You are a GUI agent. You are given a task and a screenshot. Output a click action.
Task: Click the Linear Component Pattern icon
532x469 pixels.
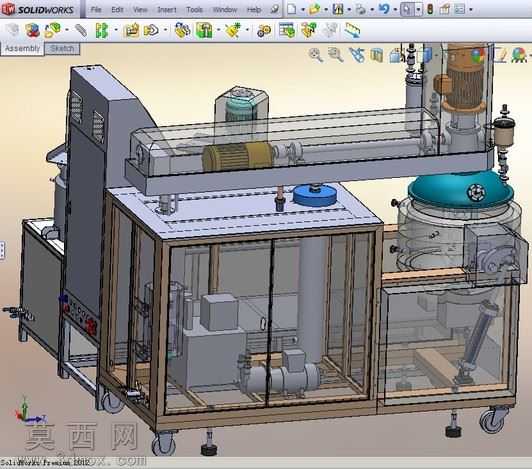[x=102, y=30]
